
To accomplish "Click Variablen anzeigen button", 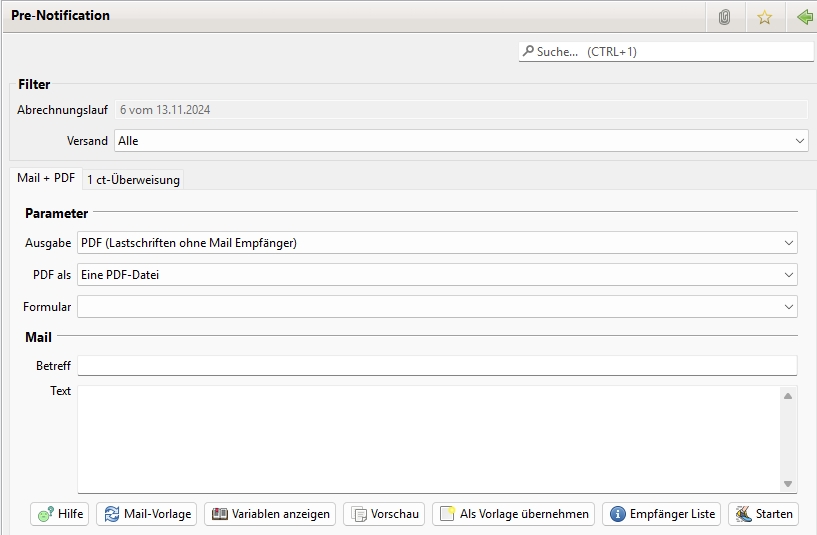I will pyautogui.click(x=270, y=514).
